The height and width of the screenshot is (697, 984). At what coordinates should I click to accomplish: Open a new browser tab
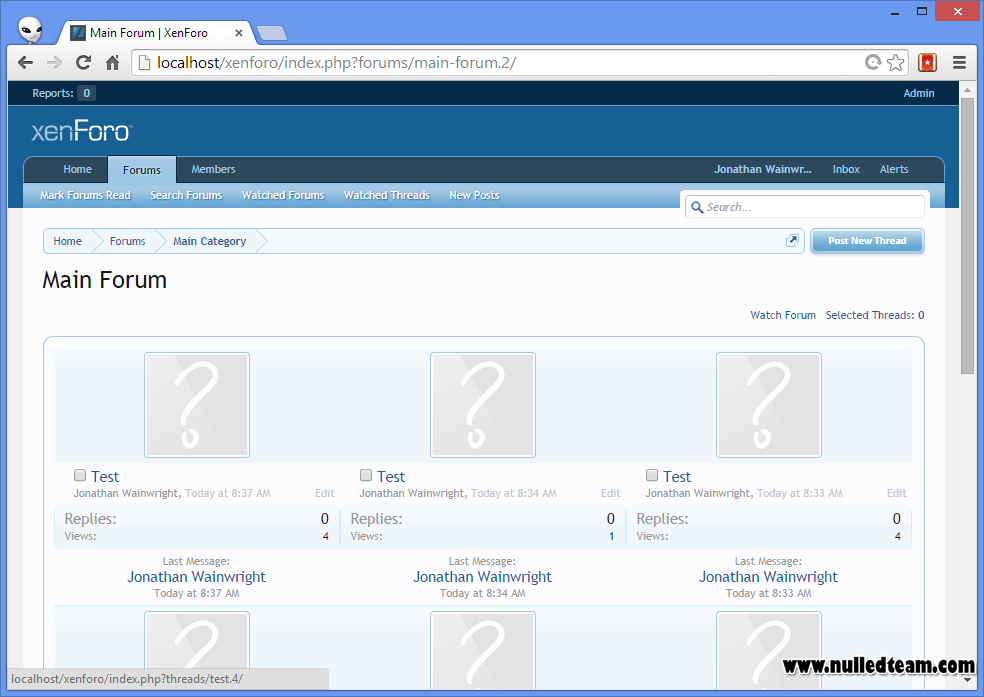coord(272,33)
